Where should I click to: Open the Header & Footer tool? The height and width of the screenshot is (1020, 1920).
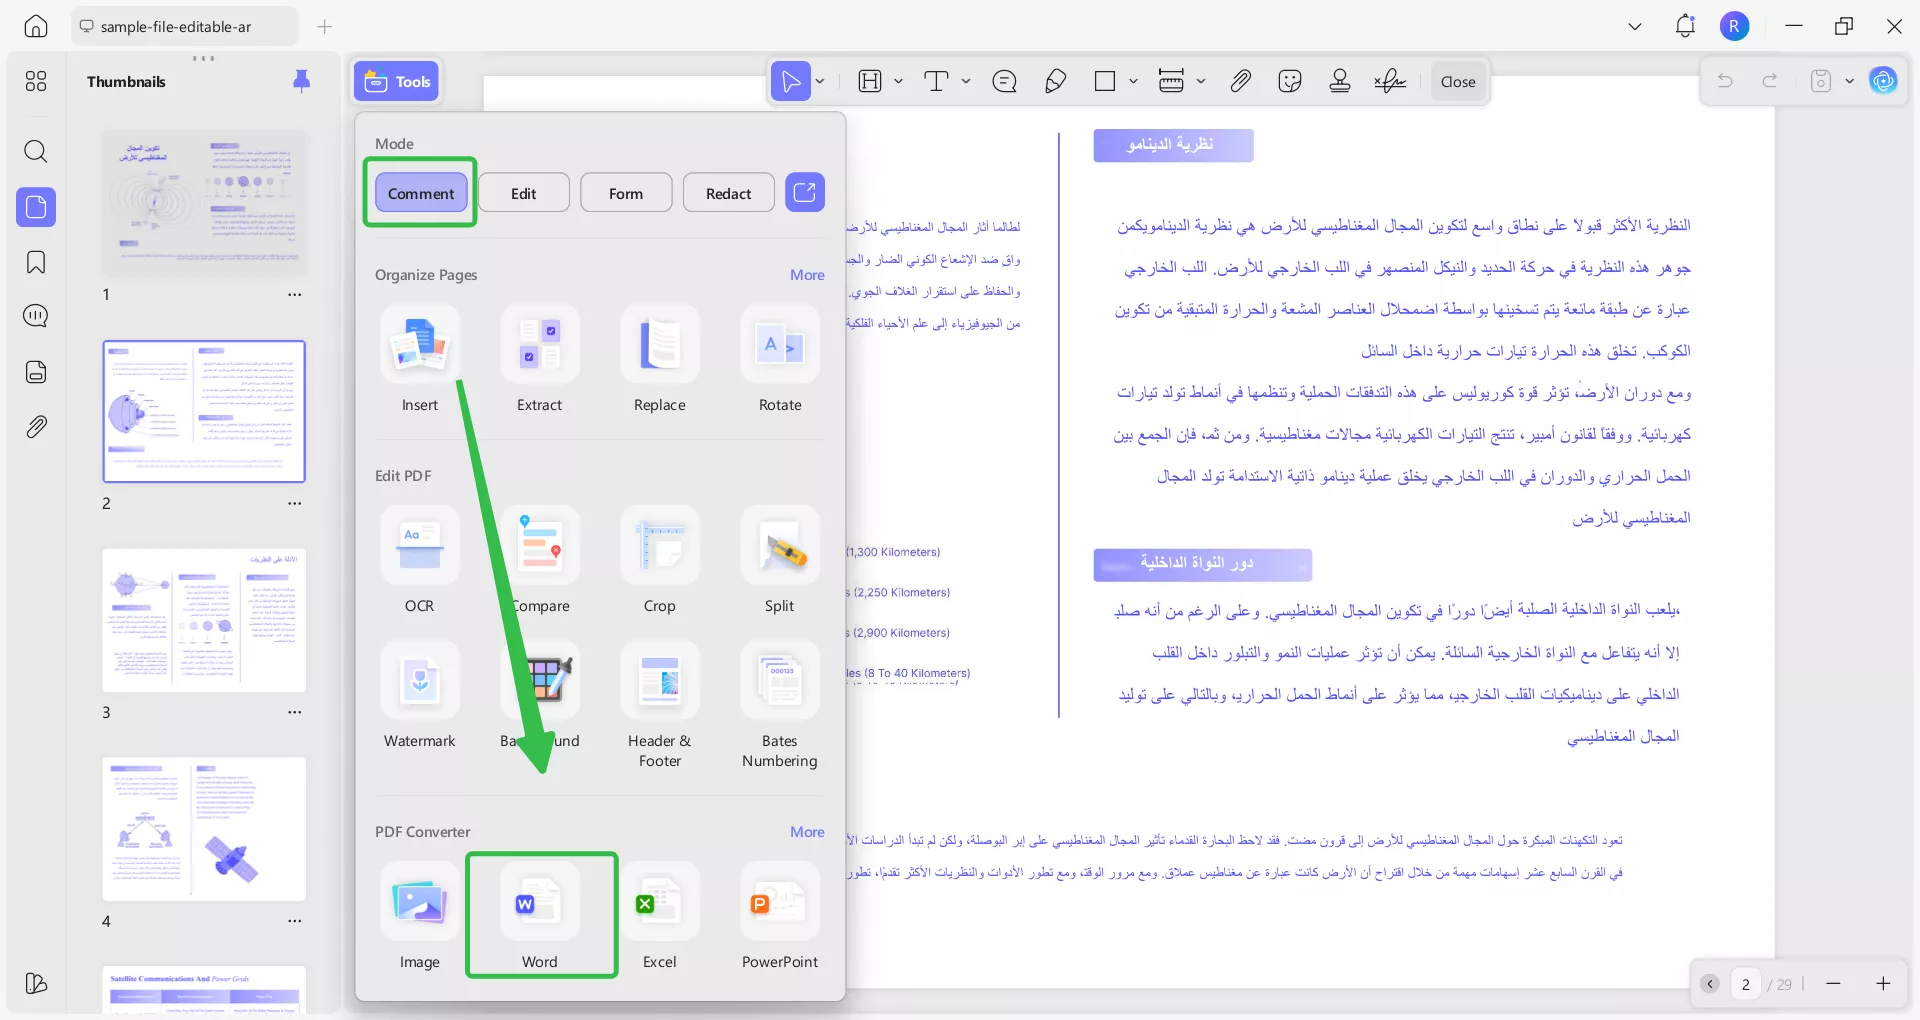[x=660, y=706]
